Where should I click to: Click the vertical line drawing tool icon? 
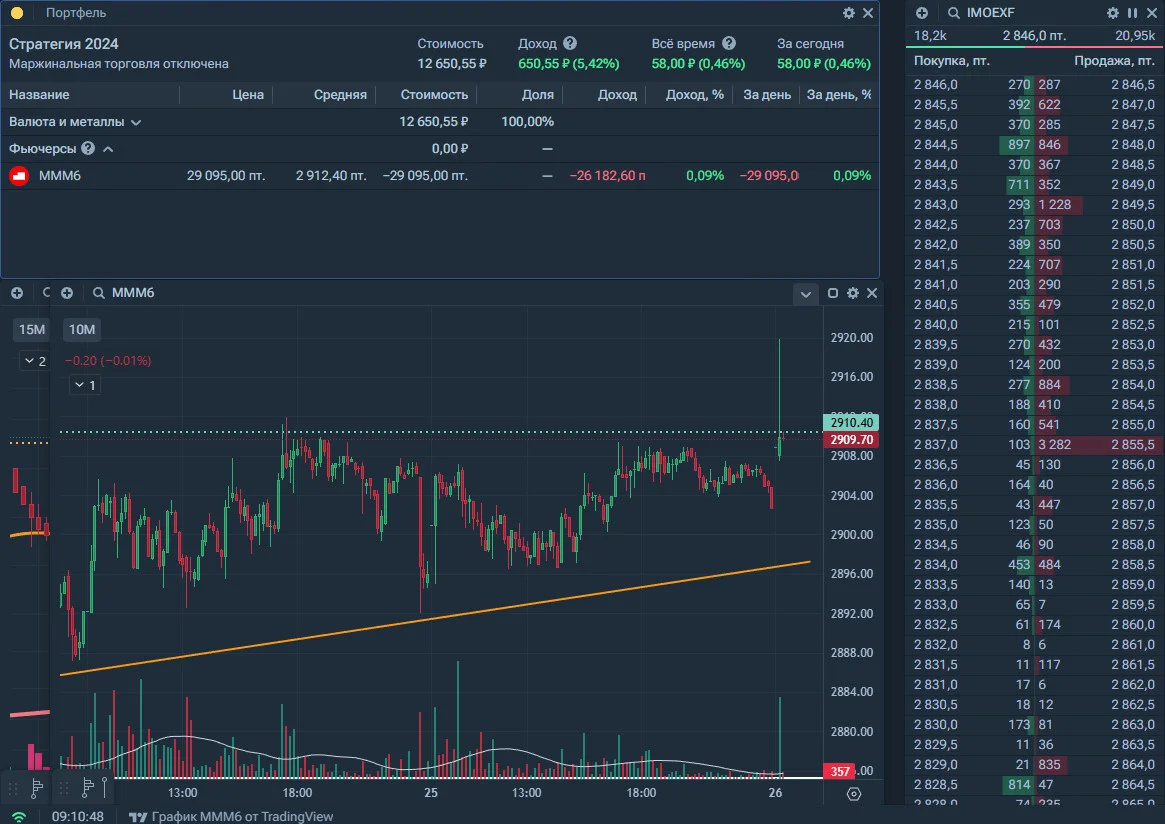(x=105, y=787)
